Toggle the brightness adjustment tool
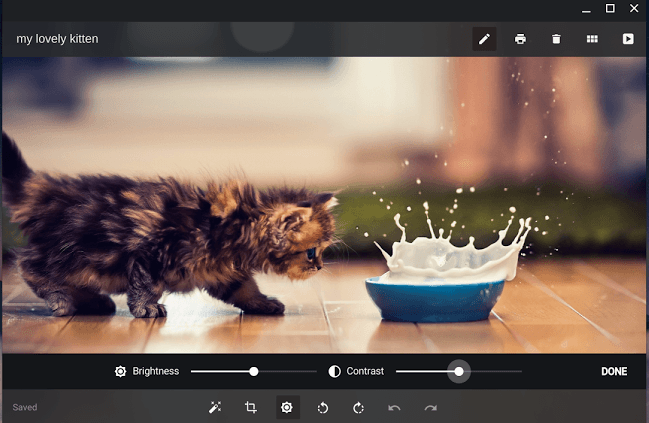This screenshot has width=649, height=423. [x=287, y=407]
